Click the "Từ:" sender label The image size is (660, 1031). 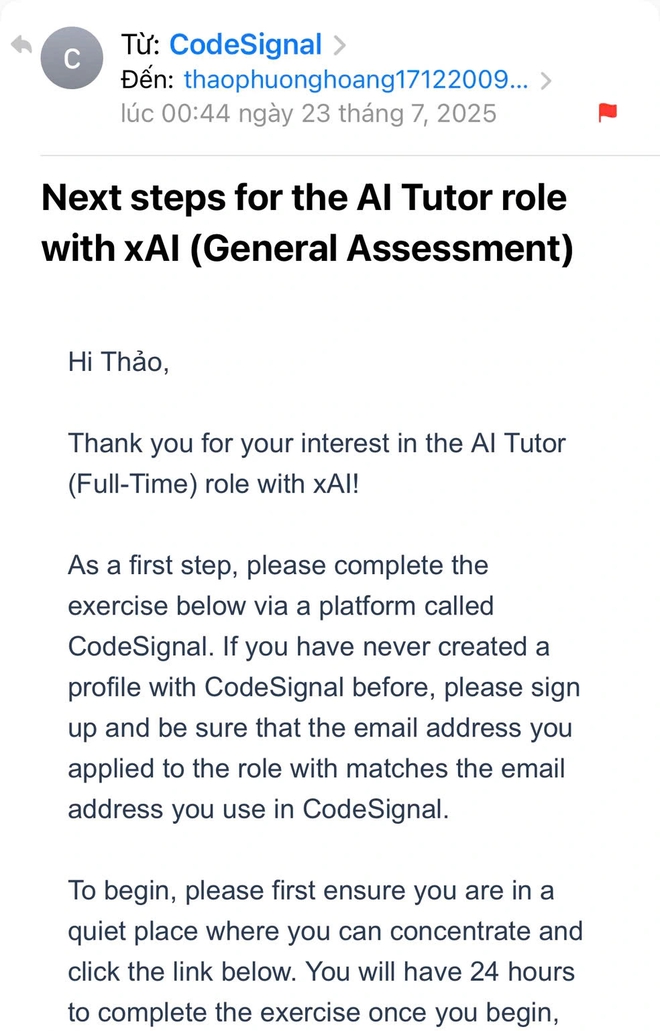(x=141, y=45)
